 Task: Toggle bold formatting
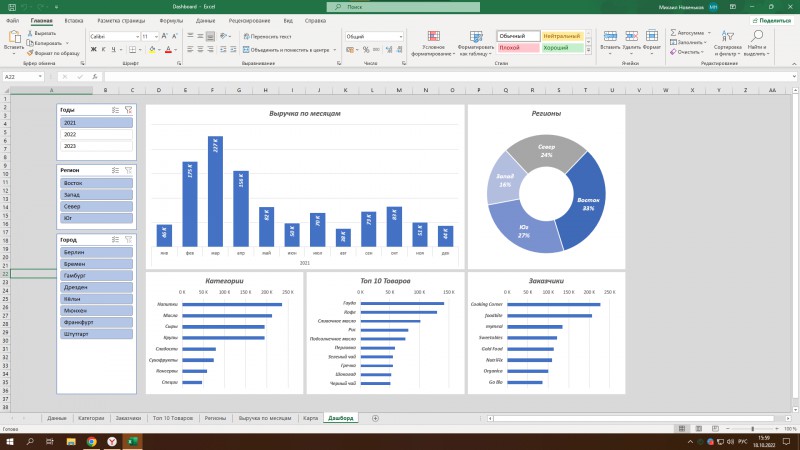pyautogui.click(x=93, y=49)
